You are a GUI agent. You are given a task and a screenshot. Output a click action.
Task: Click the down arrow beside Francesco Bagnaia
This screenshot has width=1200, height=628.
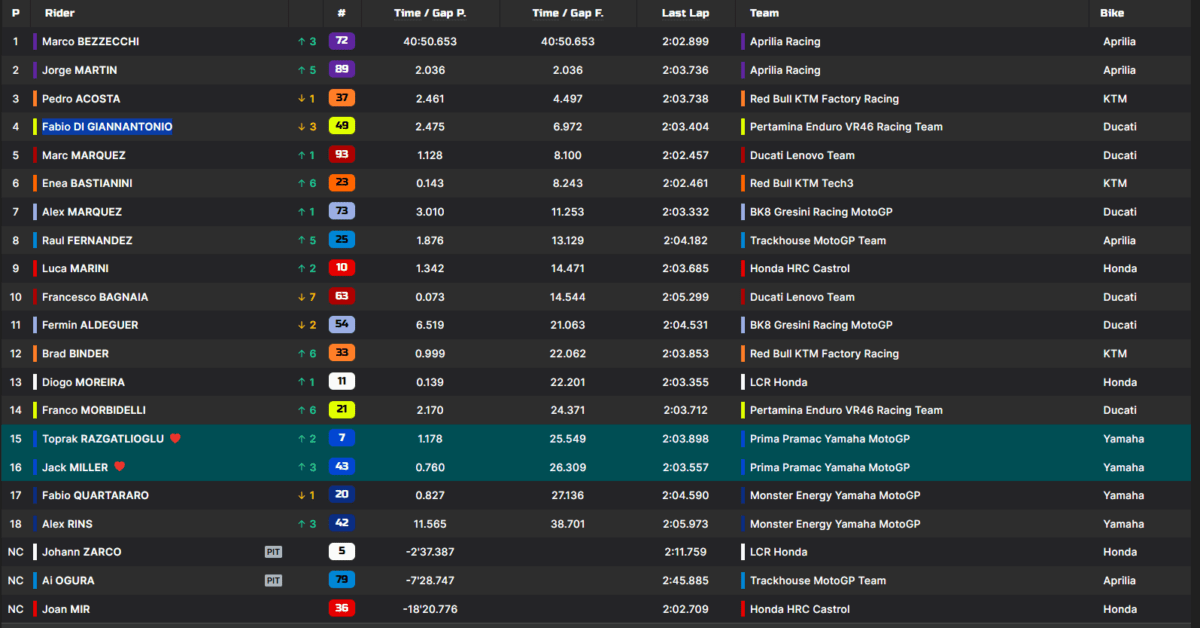301,297
